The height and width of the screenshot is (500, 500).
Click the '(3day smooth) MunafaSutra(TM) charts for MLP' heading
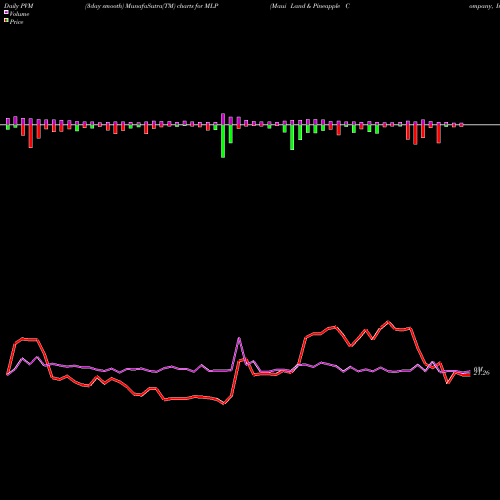tap(151, 6)
